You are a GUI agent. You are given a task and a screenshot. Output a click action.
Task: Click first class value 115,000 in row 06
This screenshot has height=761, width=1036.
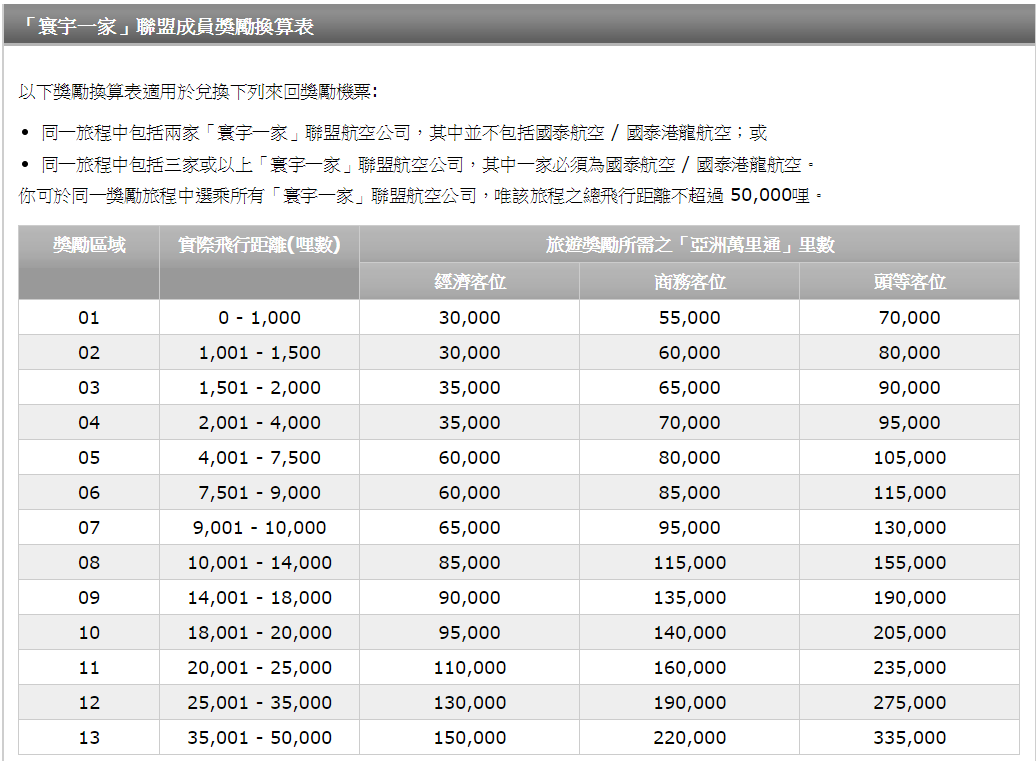[910, 493]
